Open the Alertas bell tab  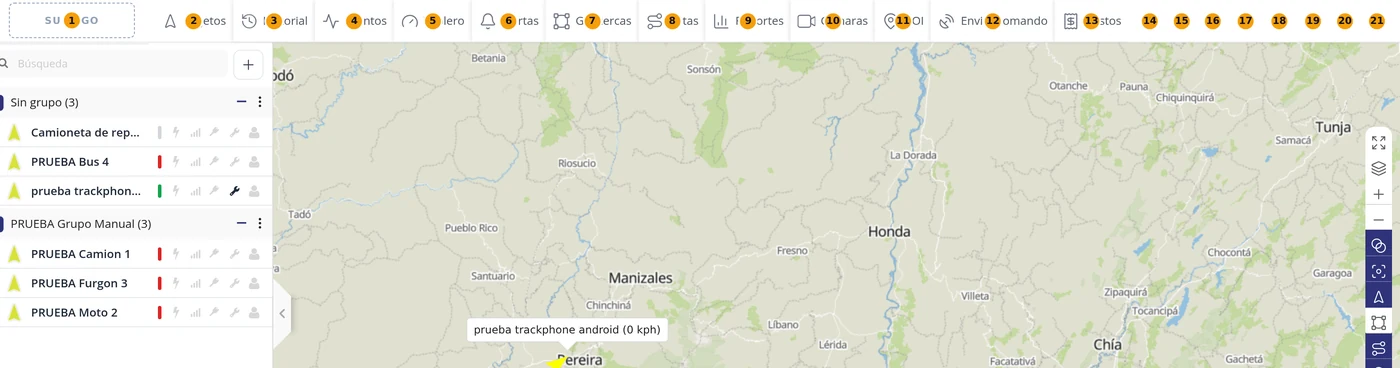(509, 21)
